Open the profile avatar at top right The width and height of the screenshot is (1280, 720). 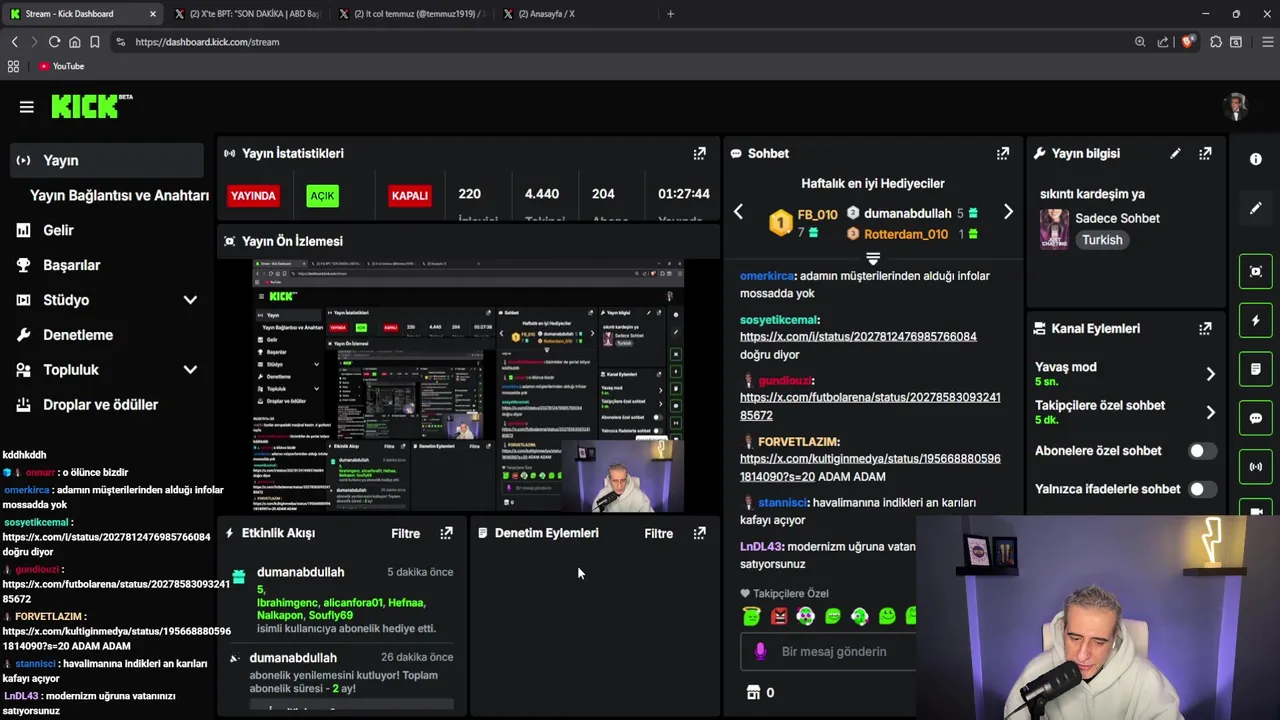coord(1237,107)
